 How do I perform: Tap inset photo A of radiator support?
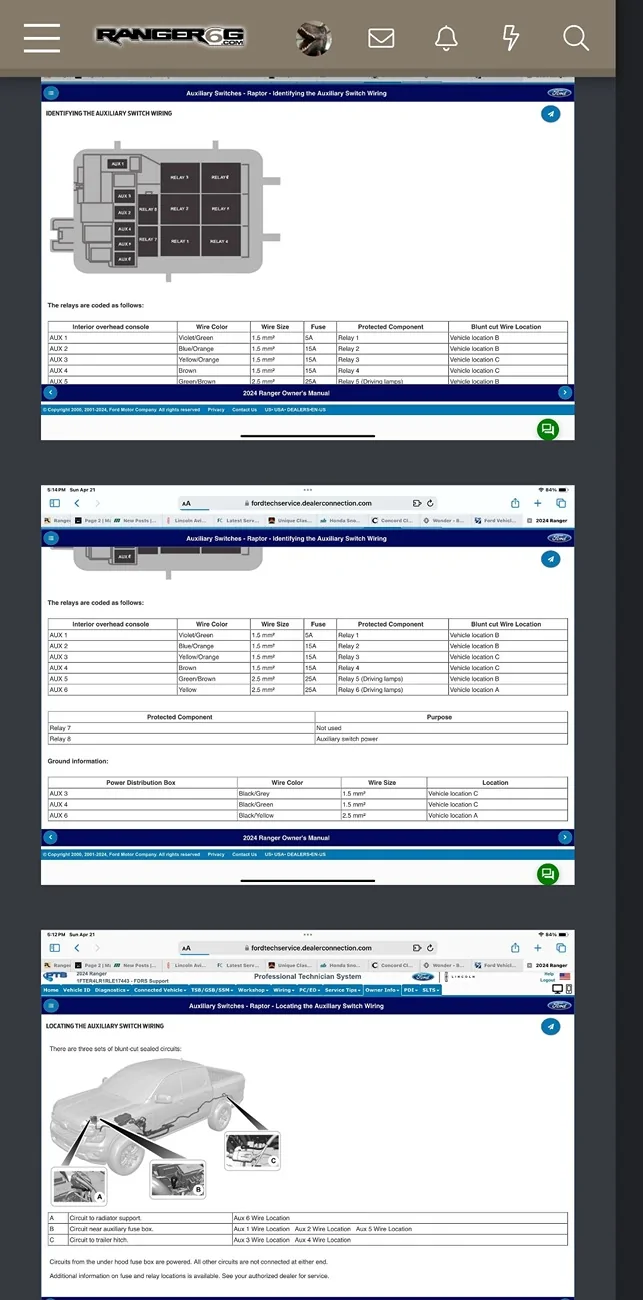(79, 1186)
